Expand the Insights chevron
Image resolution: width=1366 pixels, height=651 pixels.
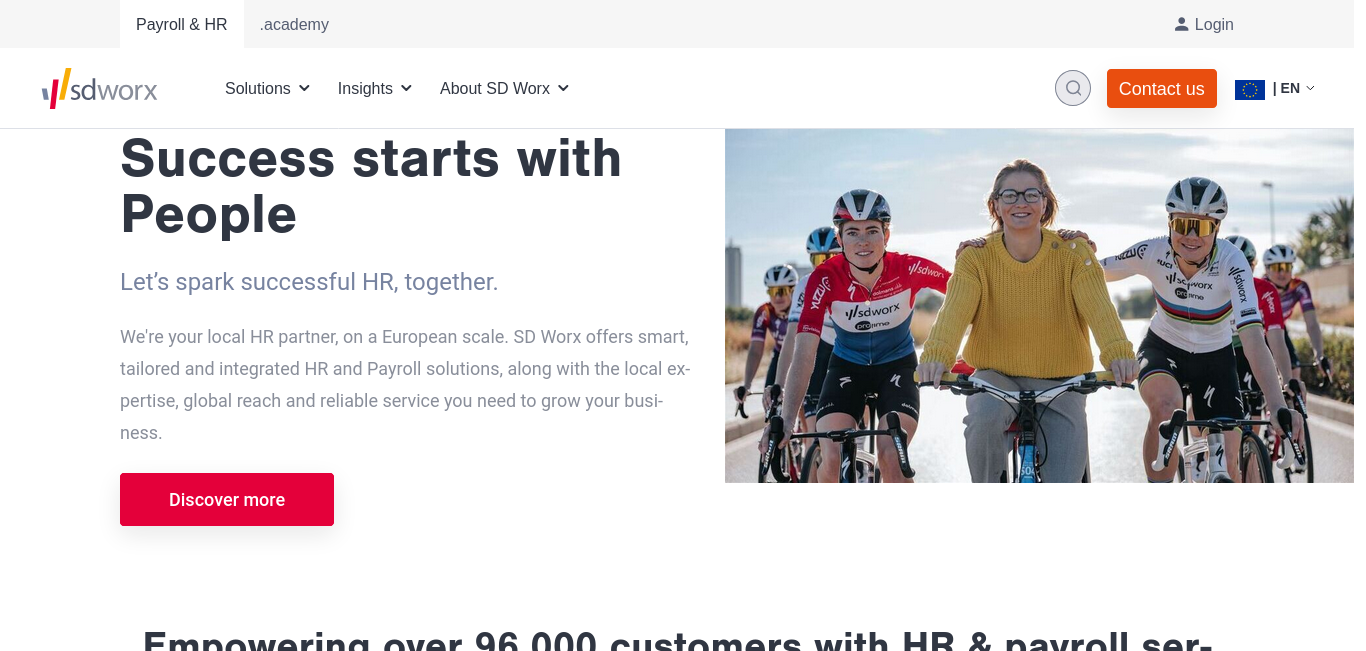(406, 88)
